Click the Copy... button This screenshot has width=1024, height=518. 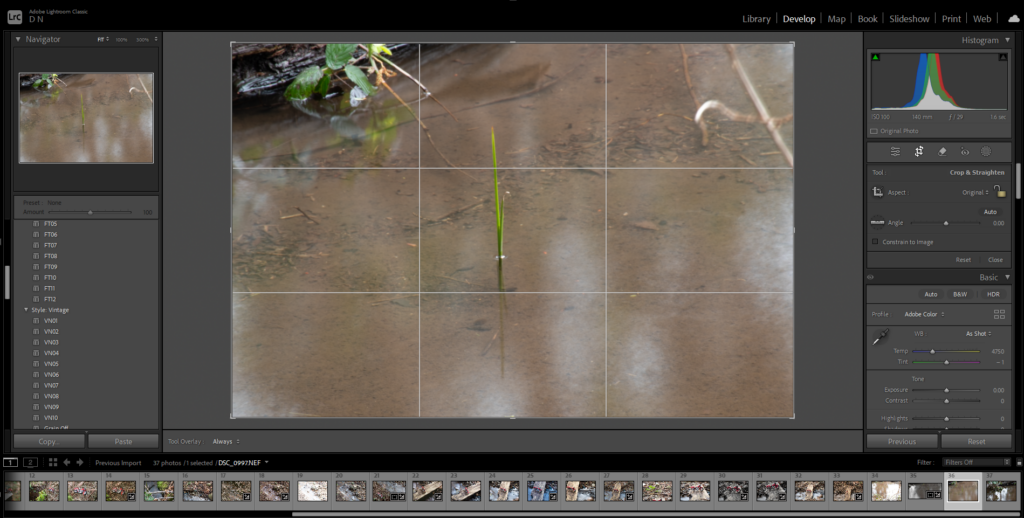49,442
